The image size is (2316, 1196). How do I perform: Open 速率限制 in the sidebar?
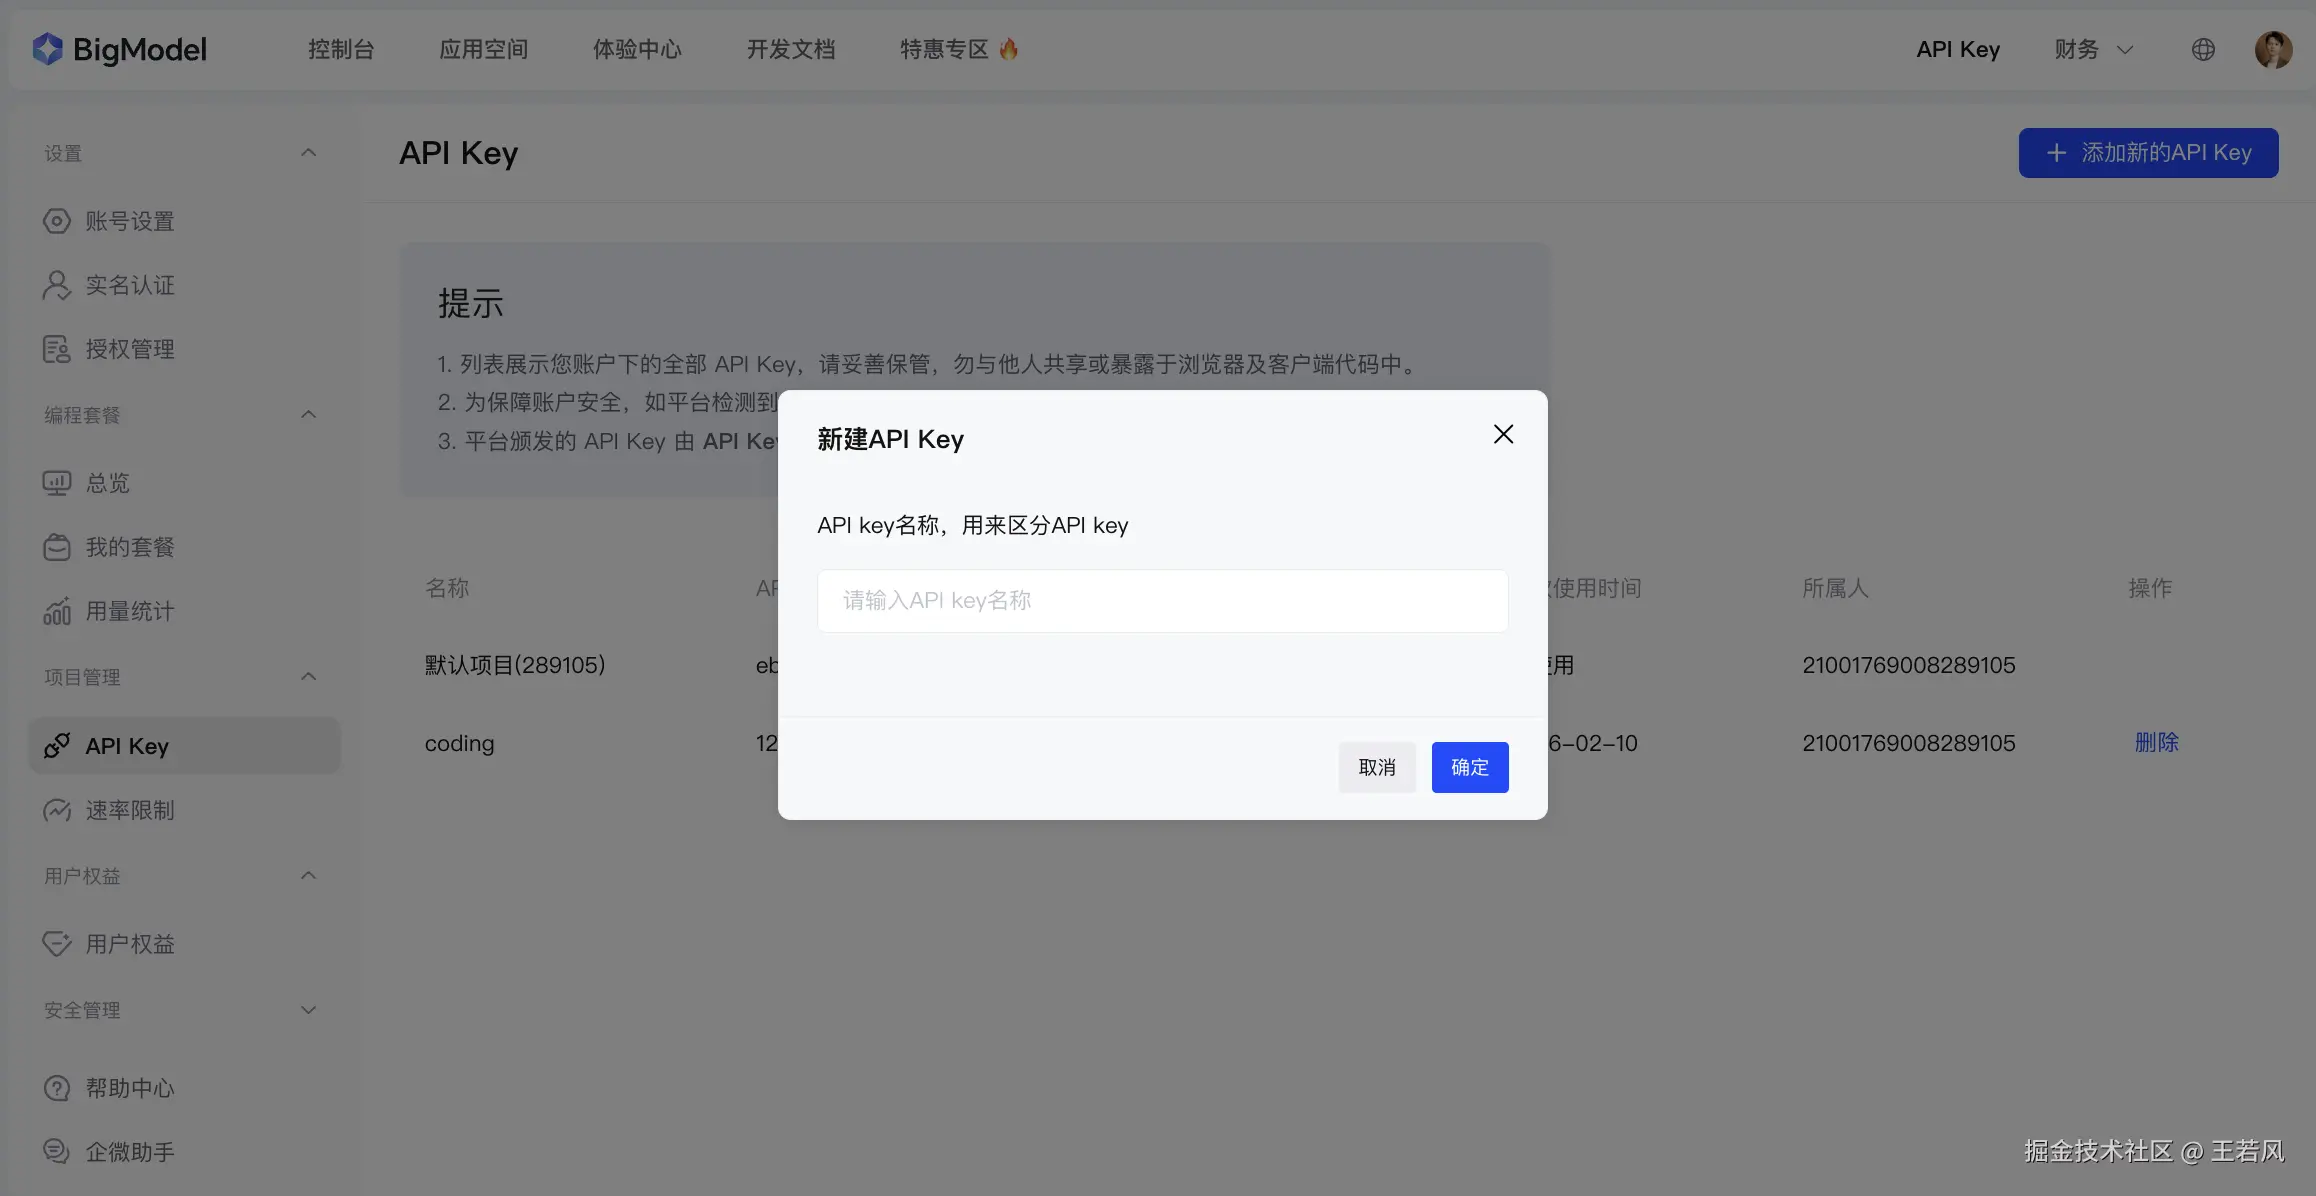click(129, 810)
